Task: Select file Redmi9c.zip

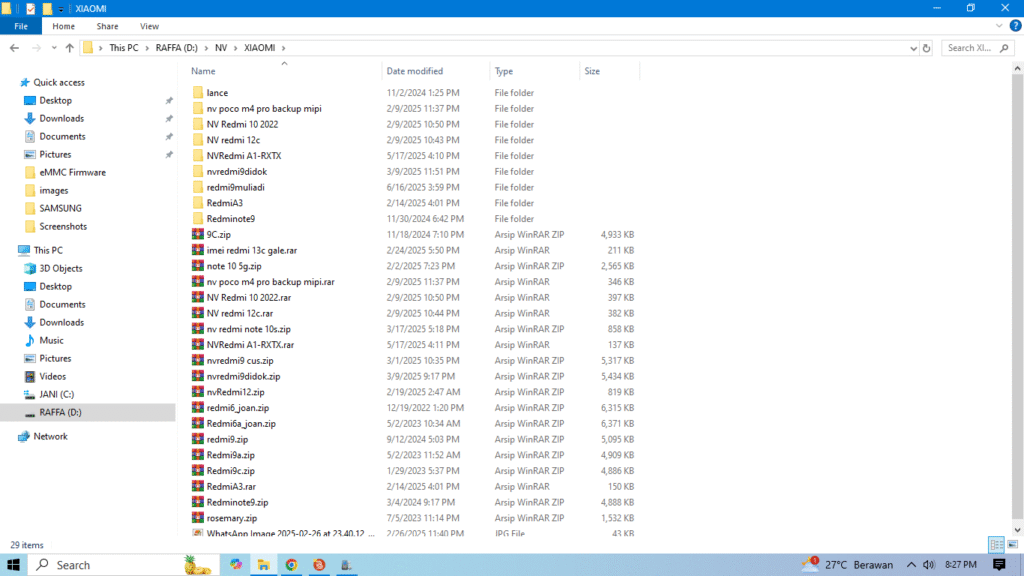Action: (x=231, y=471)
